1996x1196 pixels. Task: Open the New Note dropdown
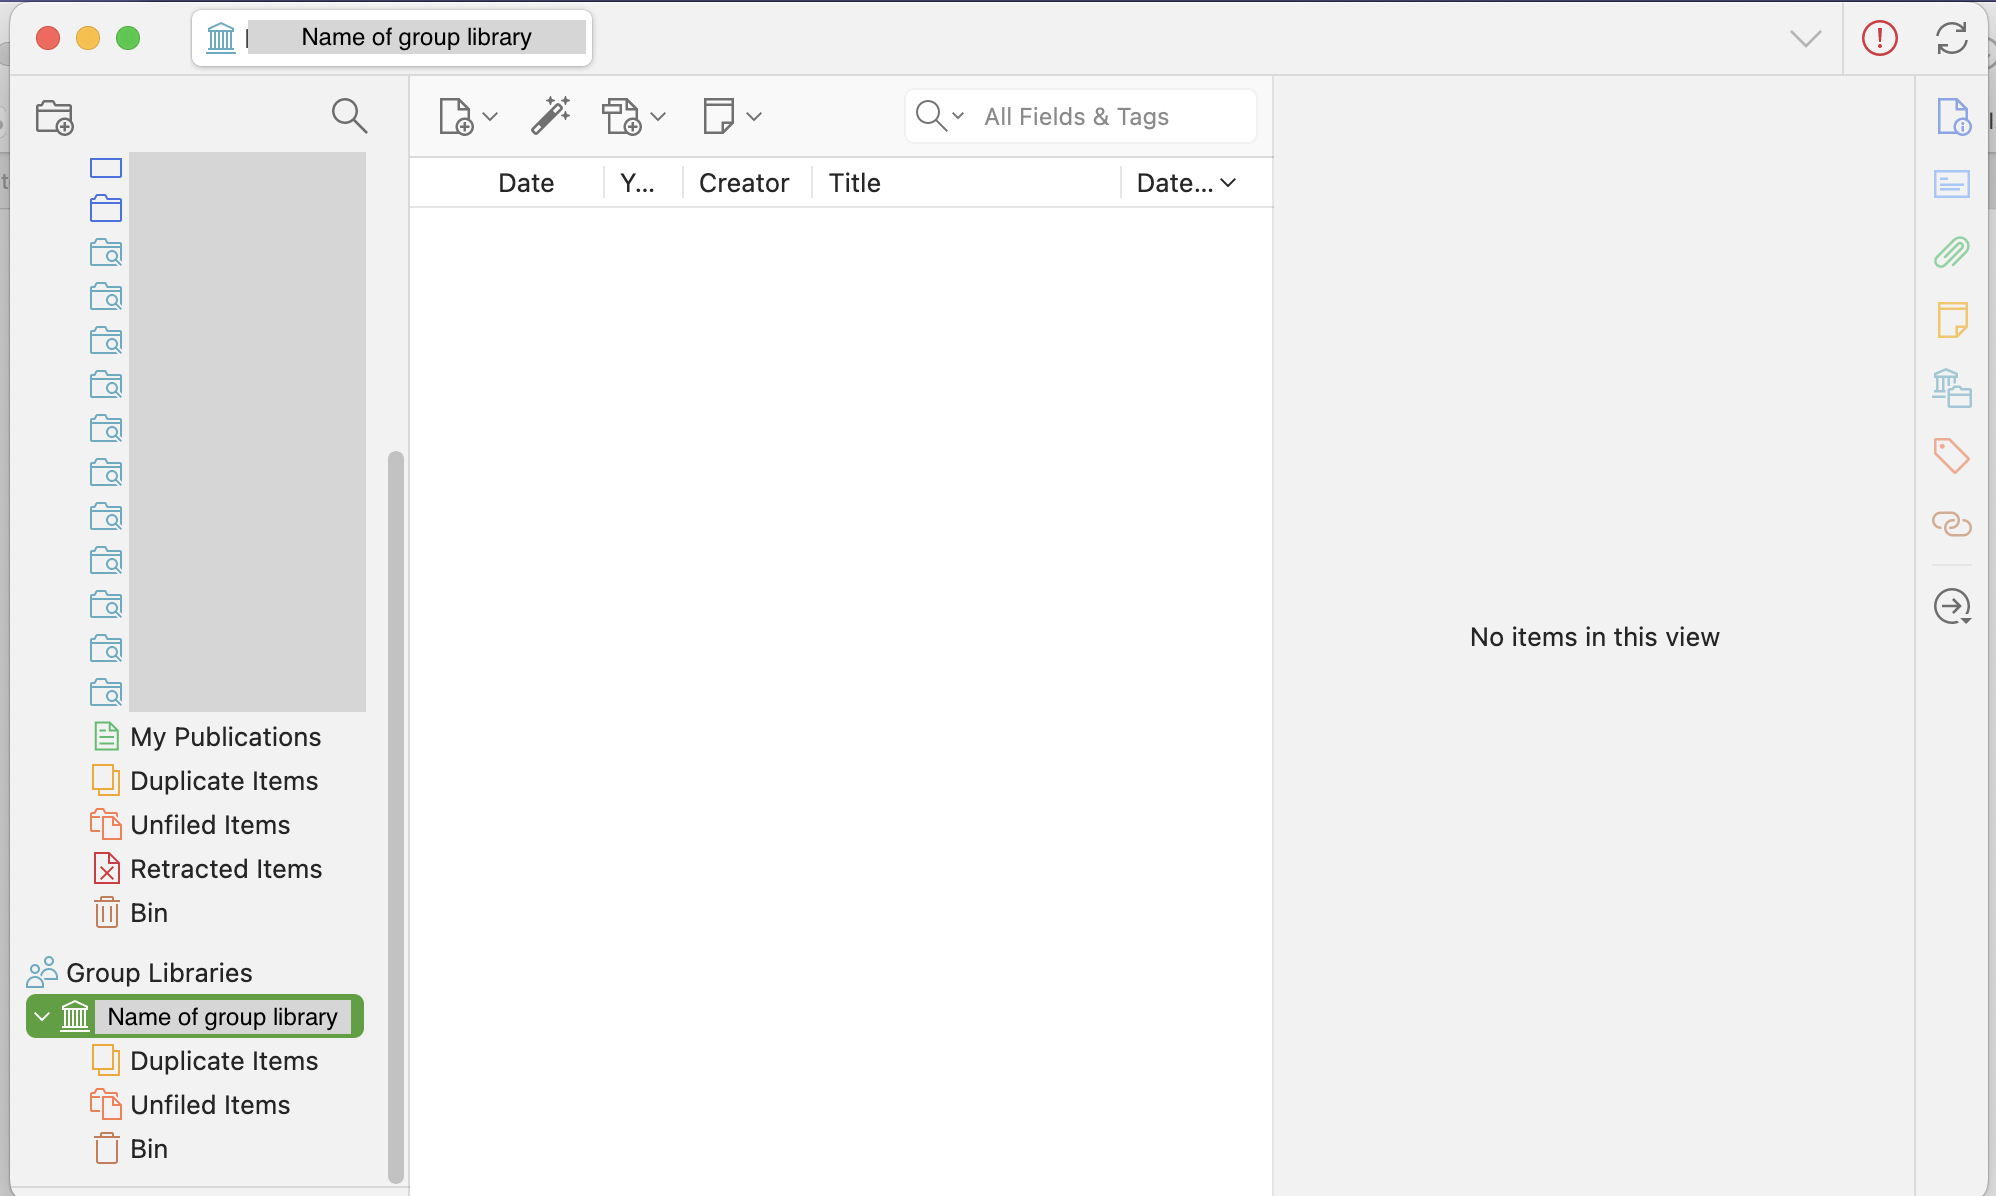point(731,116)
